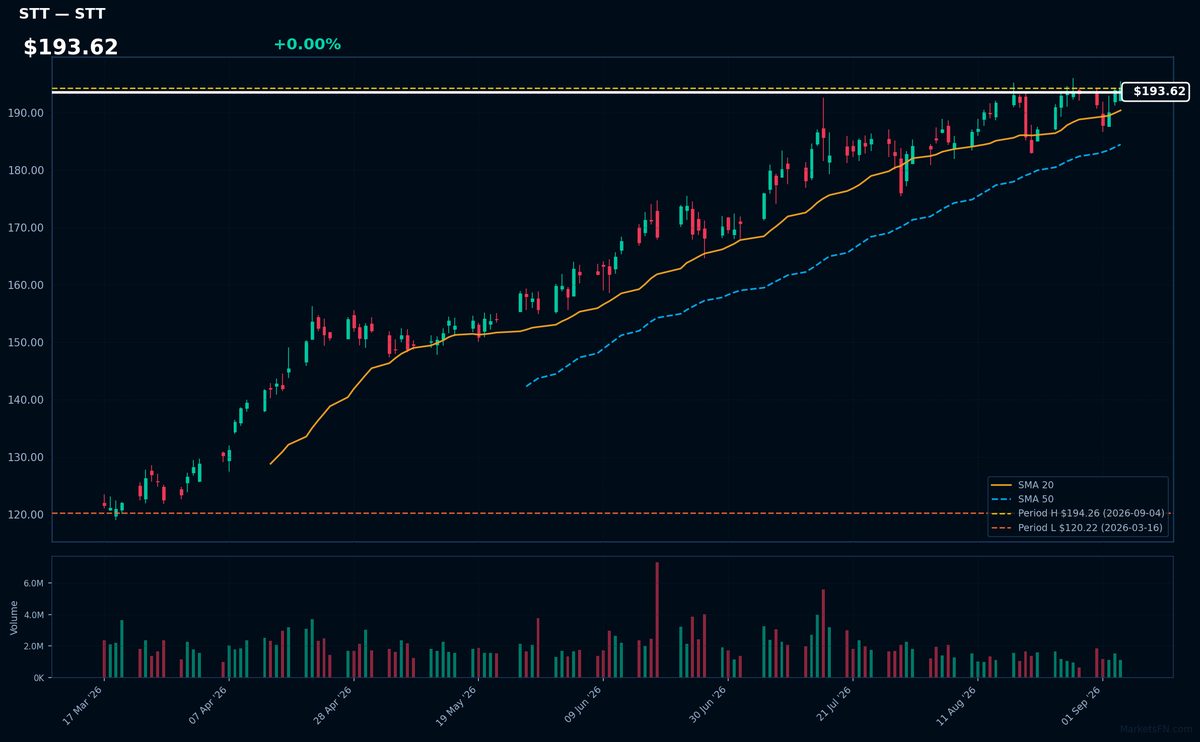Click the 01 Sep '26 date label
The image size is (1200, 742).
coord(1080,706)
